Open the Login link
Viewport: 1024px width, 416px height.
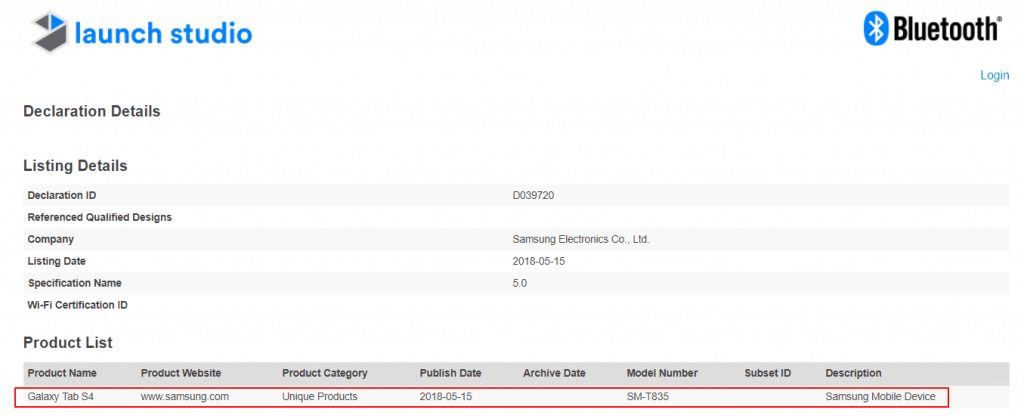pos(994,75)
